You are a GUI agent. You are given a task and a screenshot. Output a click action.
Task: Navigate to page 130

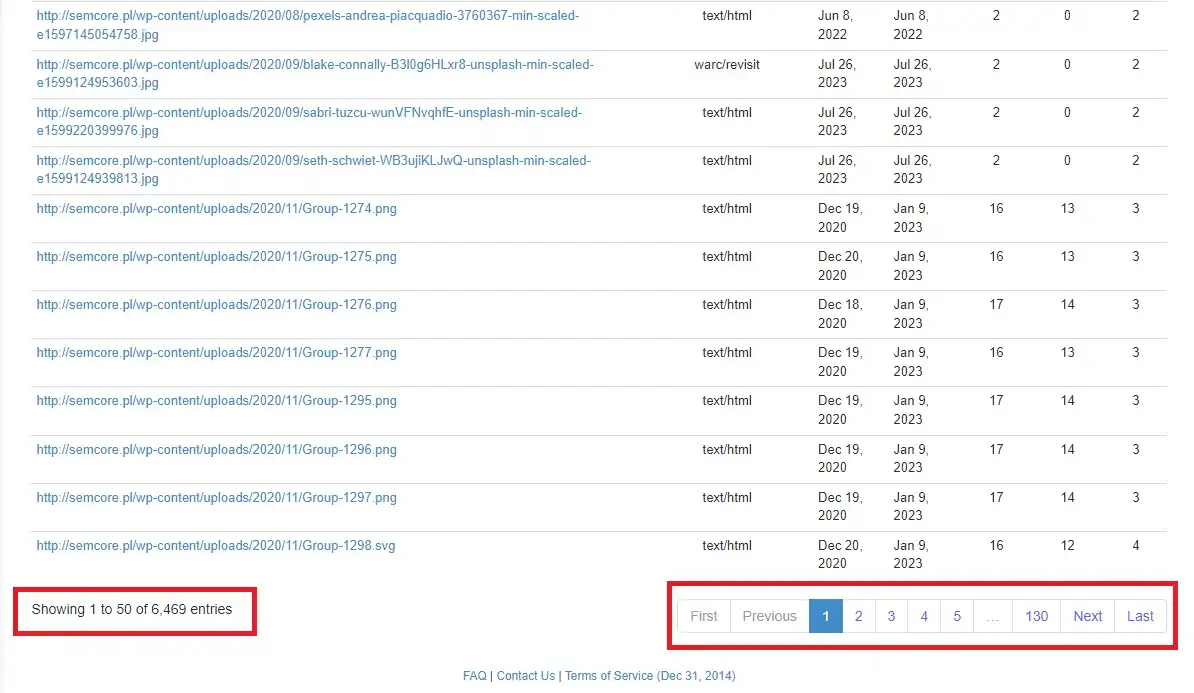[x=1036, y=616]
